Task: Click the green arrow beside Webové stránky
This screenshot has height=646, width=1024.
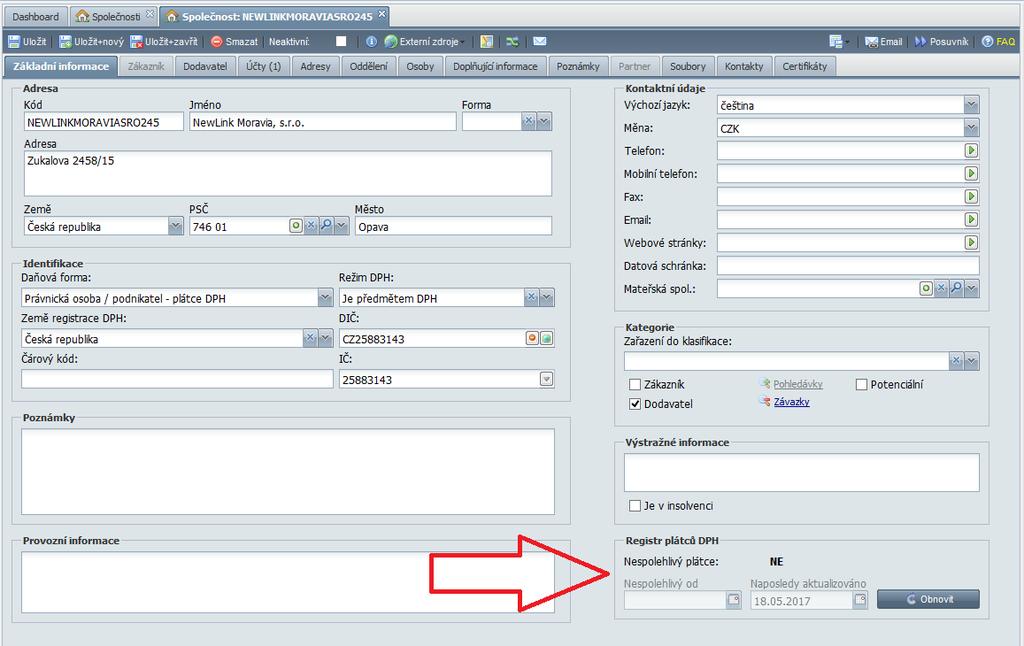Action: (971, 242)
